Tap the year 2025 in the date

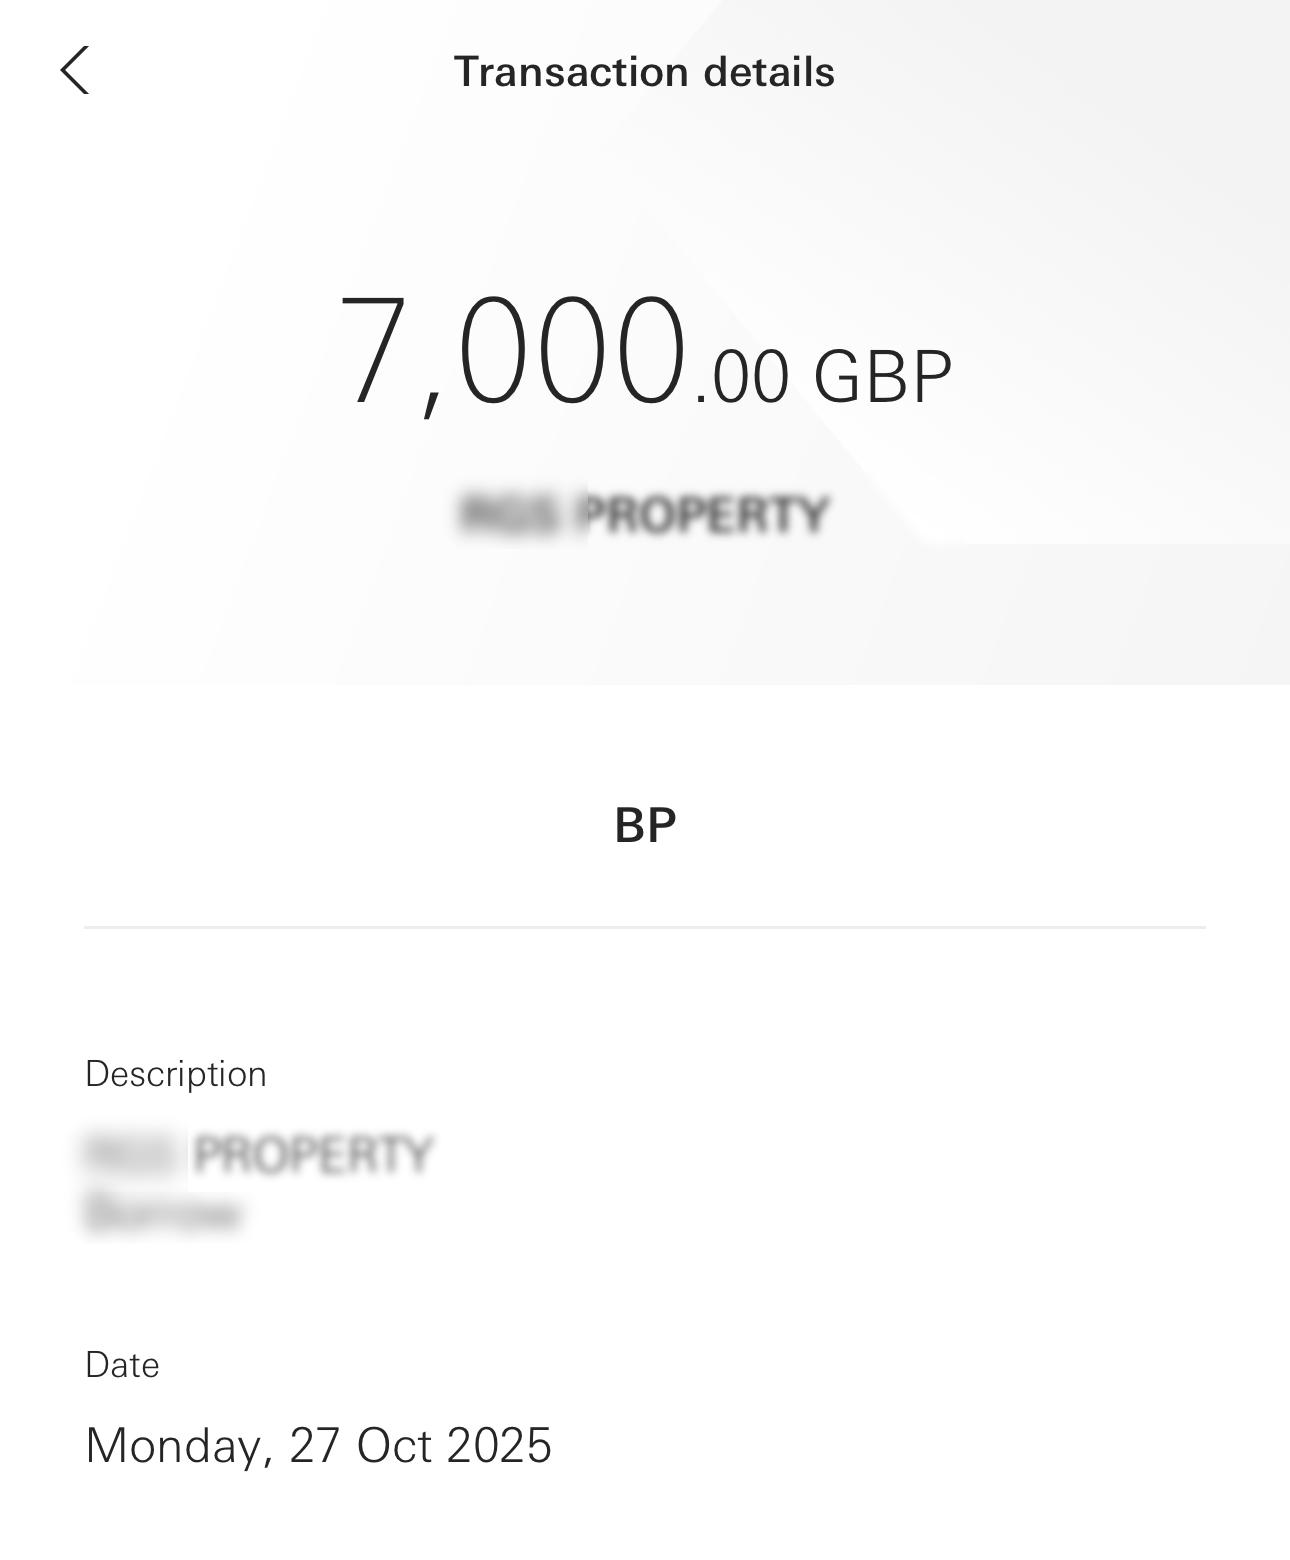tap(499, 1446)
